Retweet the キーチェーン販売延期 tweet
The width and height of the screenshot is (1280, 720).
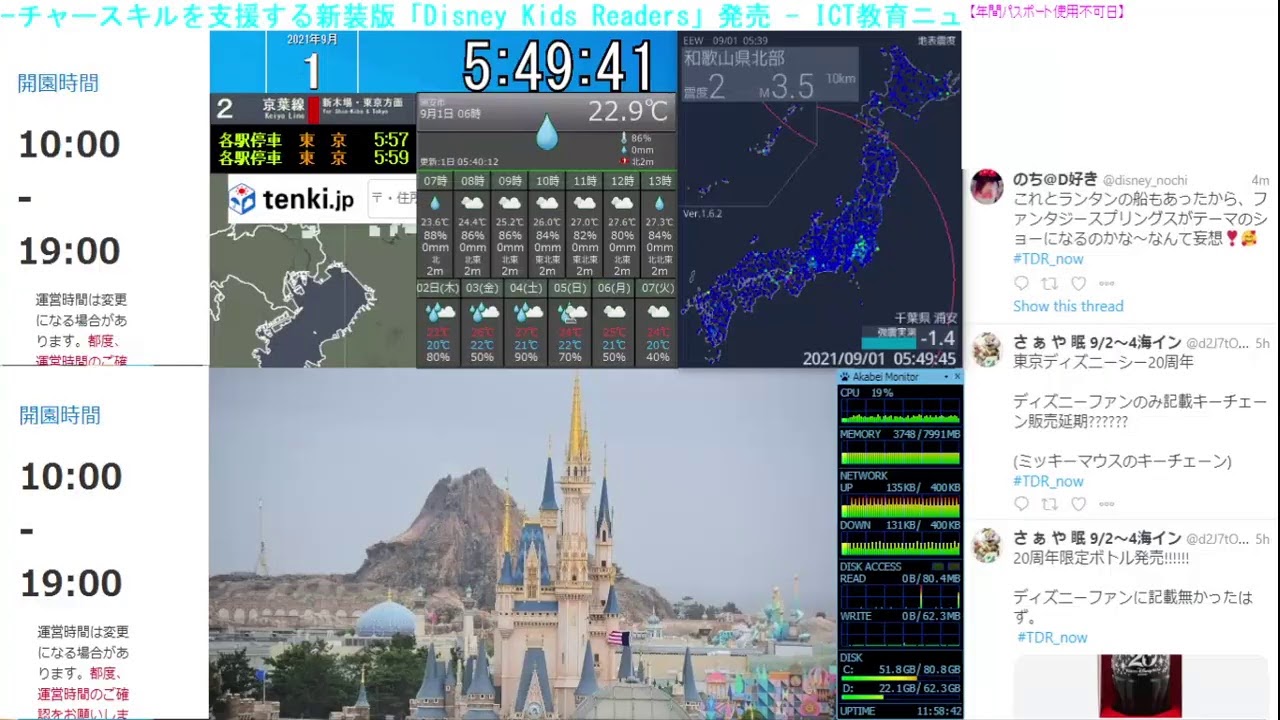coord(1050,504)
